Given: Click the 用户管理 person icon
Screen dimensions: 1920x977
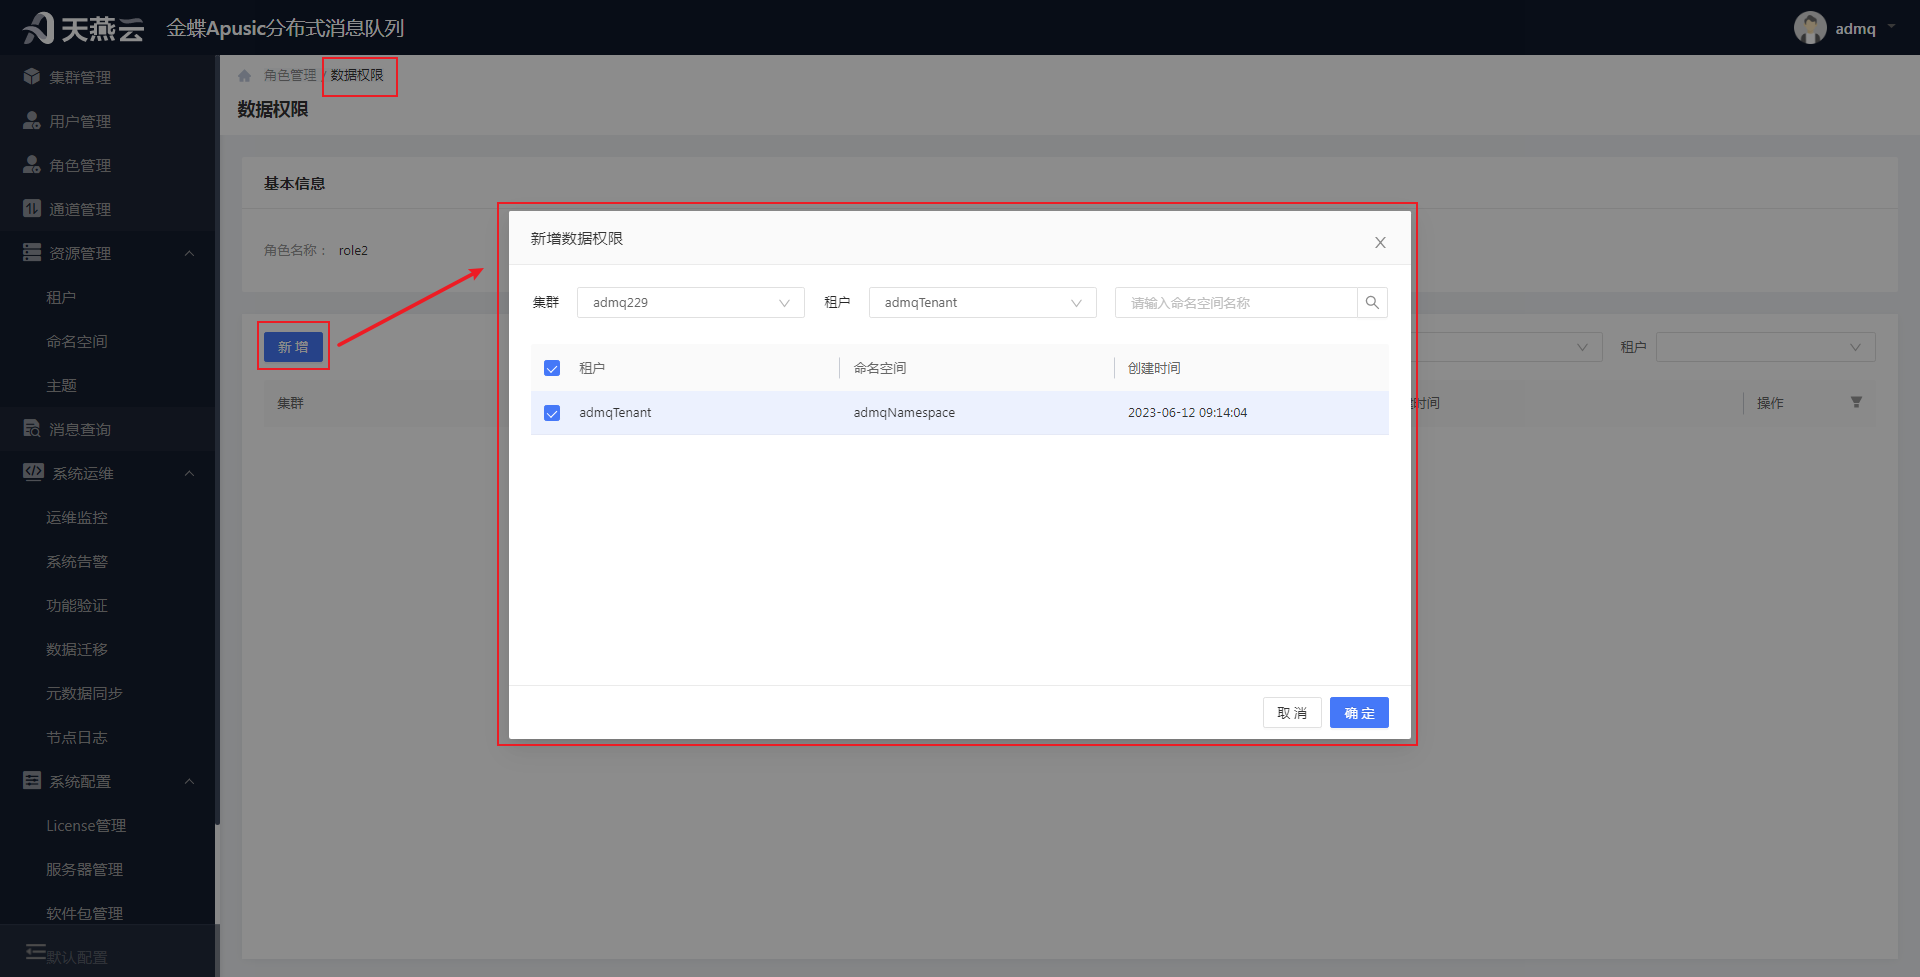Looking at the screenshot, I should tap(32, 121).
